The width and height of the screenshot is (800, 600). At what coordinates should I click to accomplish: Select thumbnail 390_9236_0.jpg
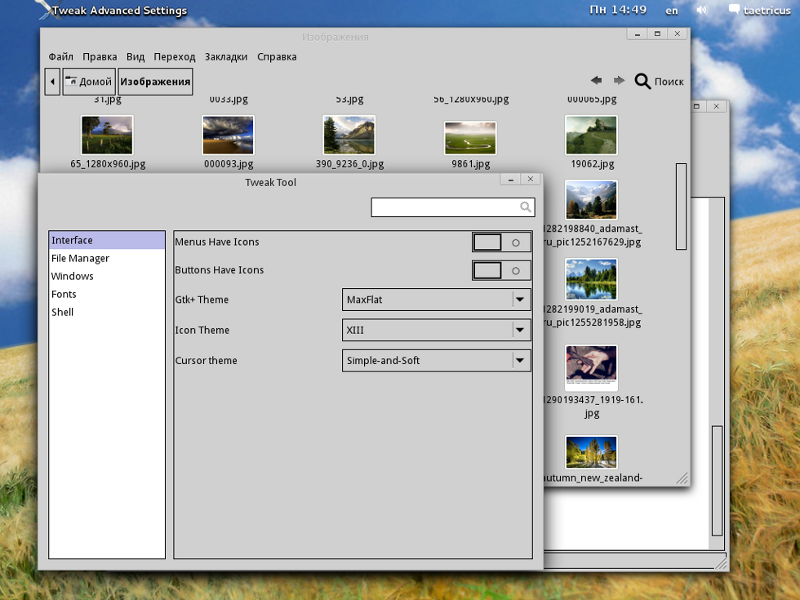click(349, 135)
